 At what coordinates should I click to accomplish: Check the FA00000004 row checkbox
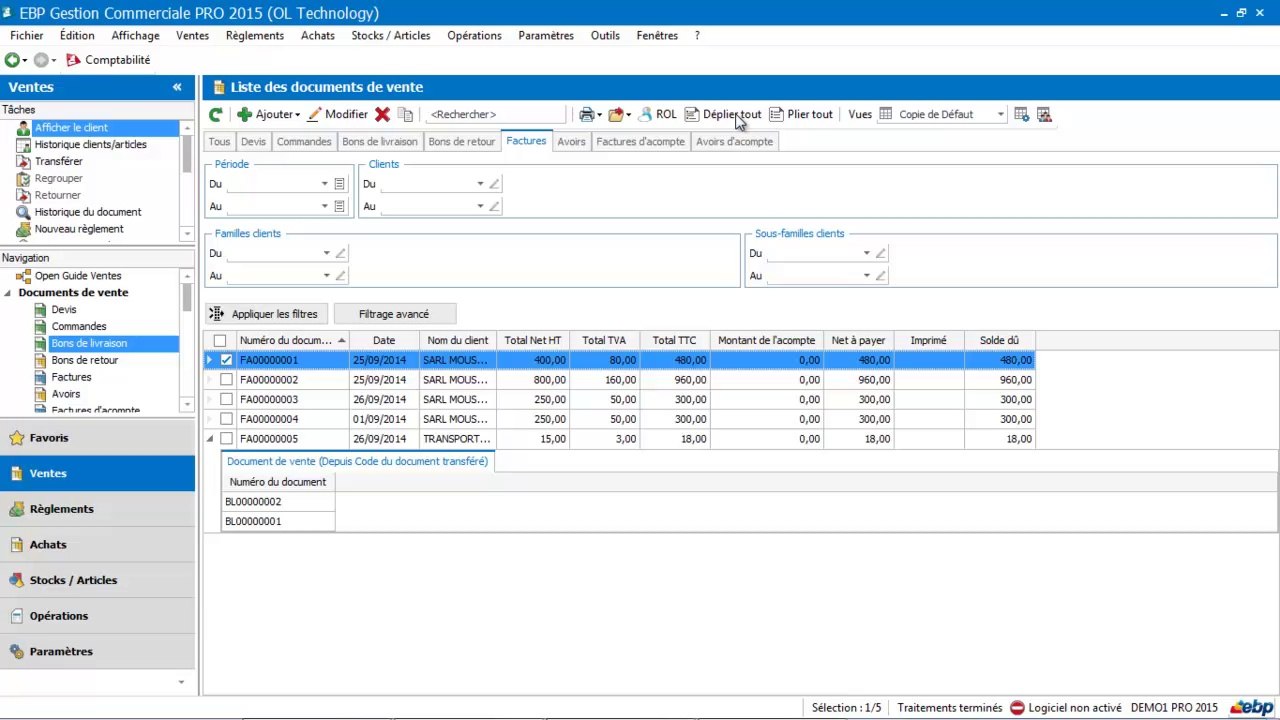point(226,419)
